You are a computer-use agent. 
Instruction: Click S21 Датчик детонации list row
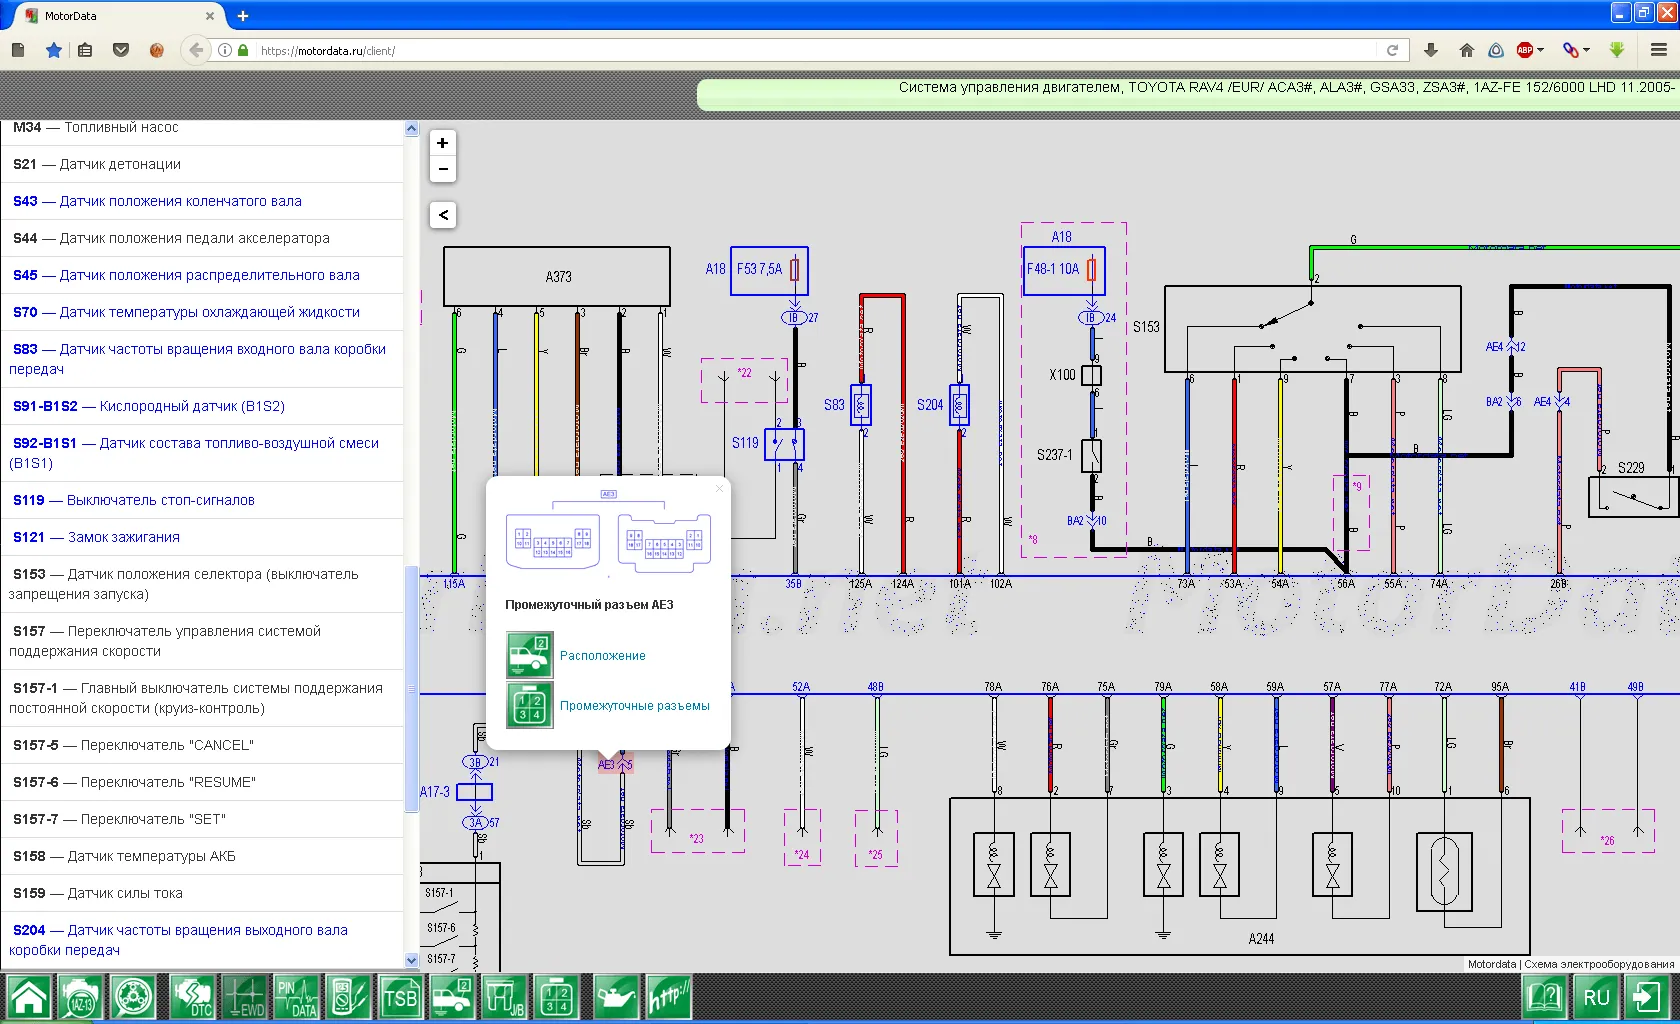202,164
